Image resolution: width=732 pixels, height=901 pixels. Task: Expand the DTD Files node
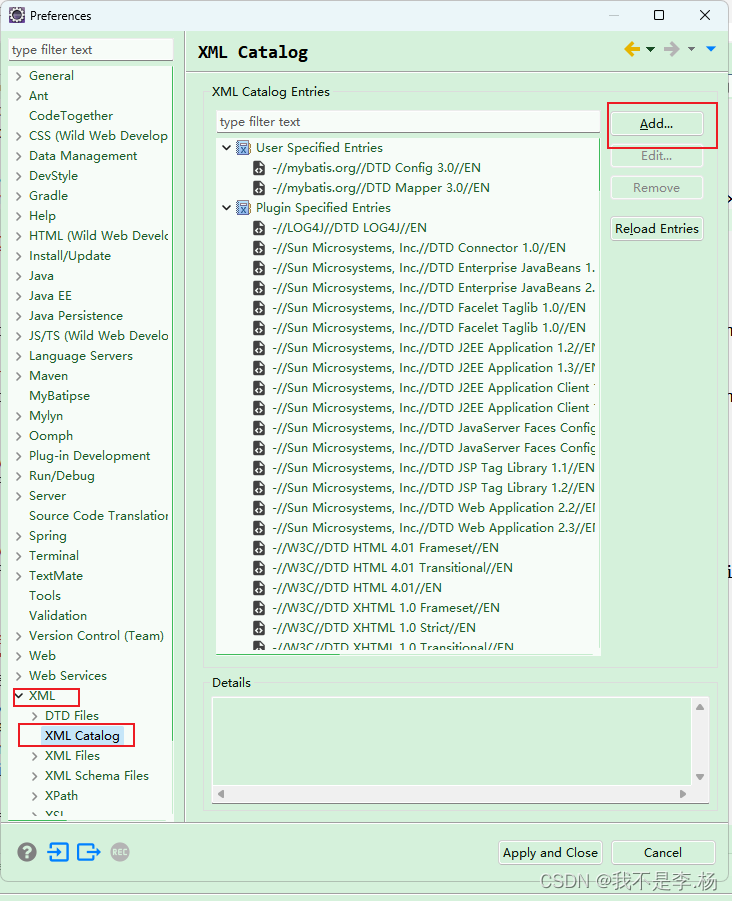[34, 716]
